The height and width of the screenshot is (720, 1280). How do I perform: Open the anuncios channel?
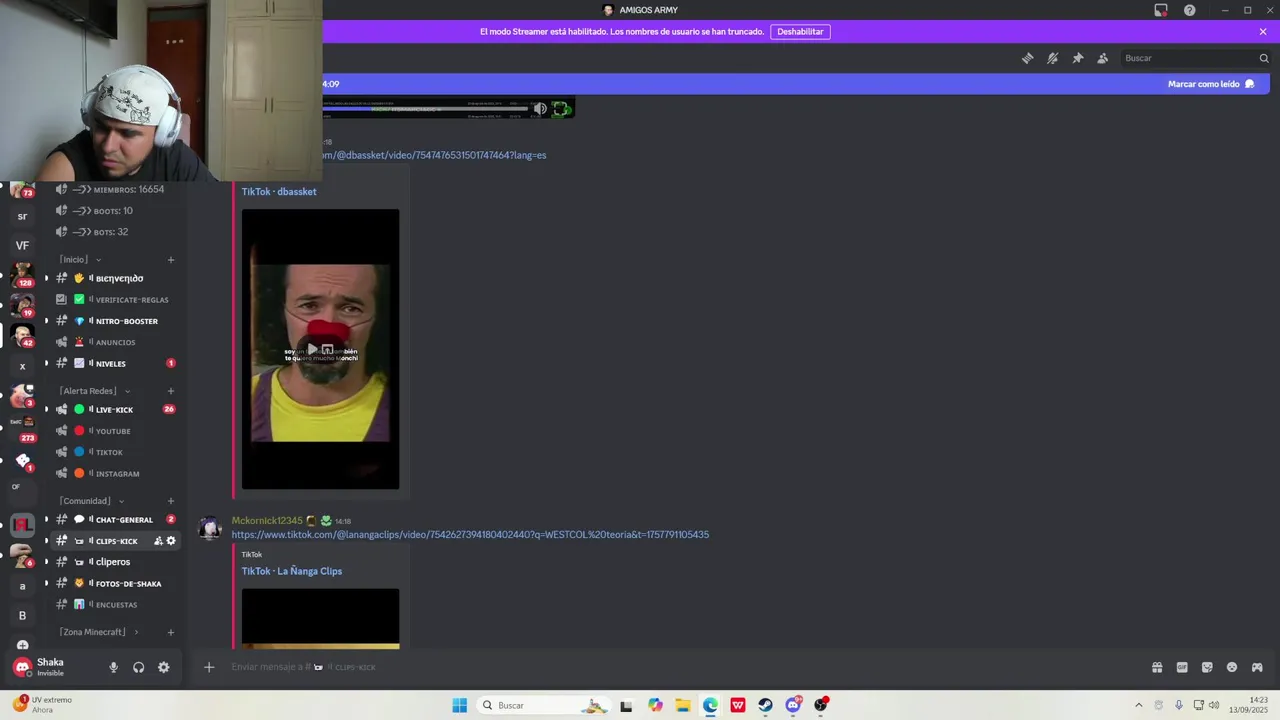[116, 342]
